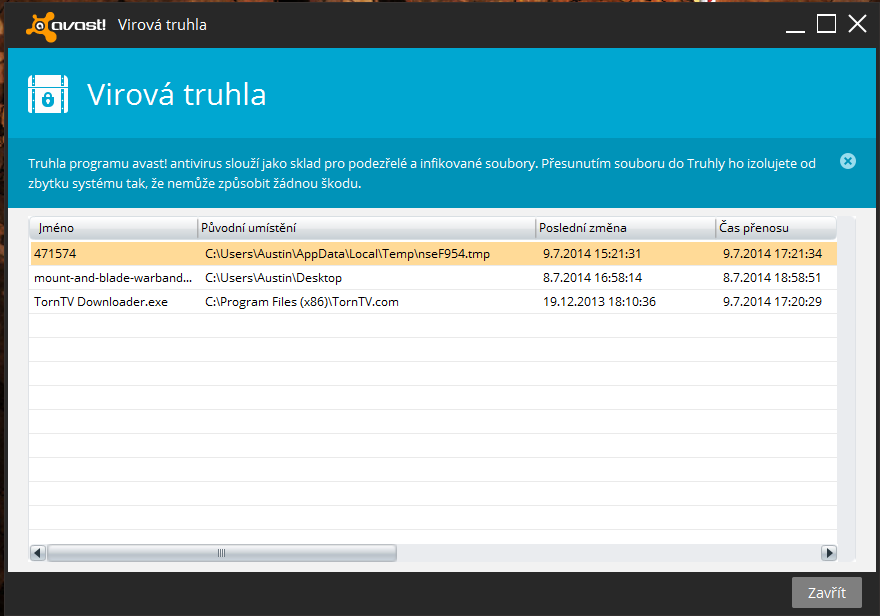Viewport: 880px width, 616px height.
Task: Maximize the Virová truhla window
Action: coord(826,24)
